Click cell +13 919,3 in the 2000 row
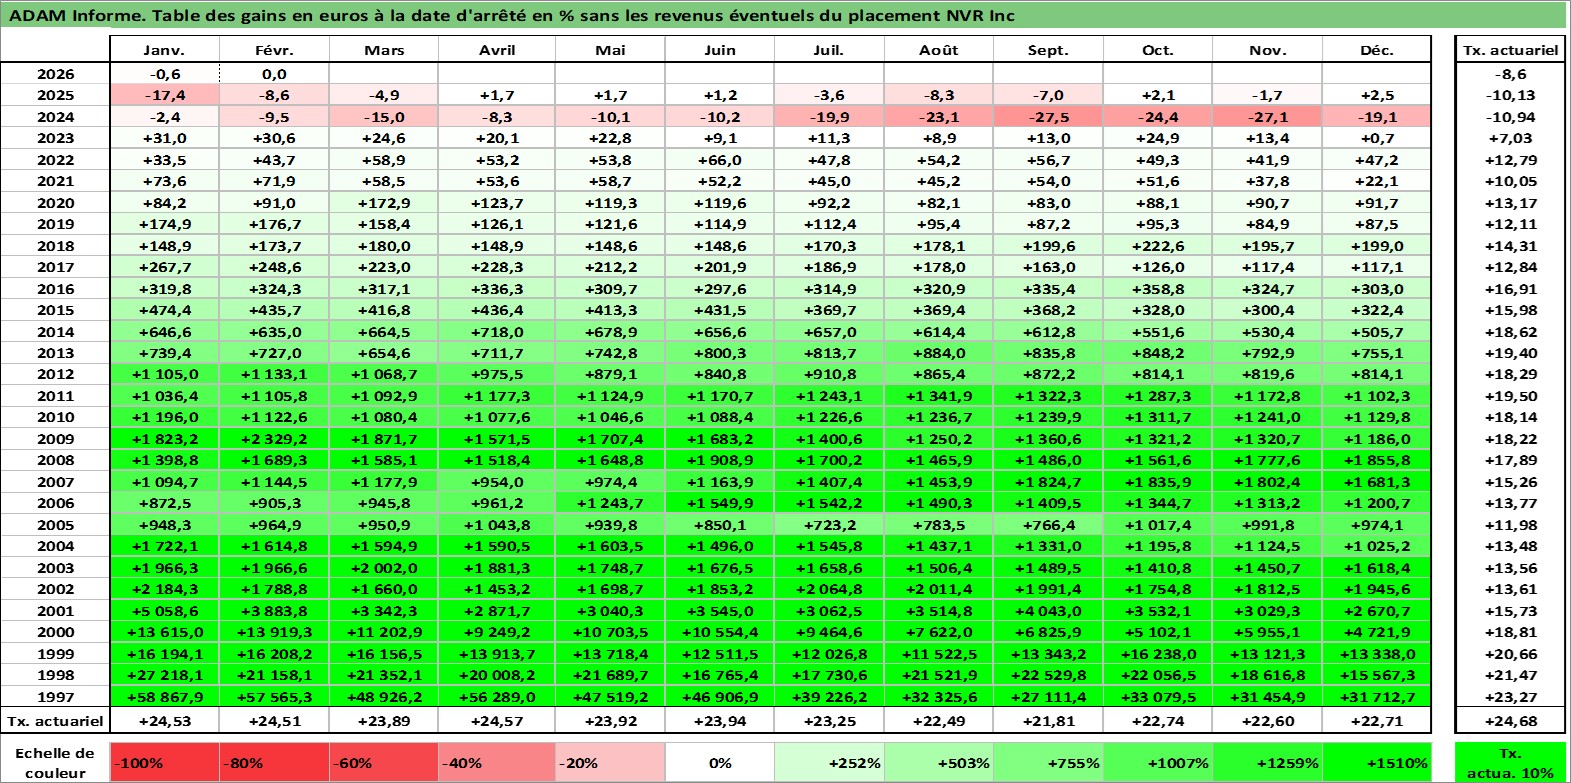 pos(274,632)
